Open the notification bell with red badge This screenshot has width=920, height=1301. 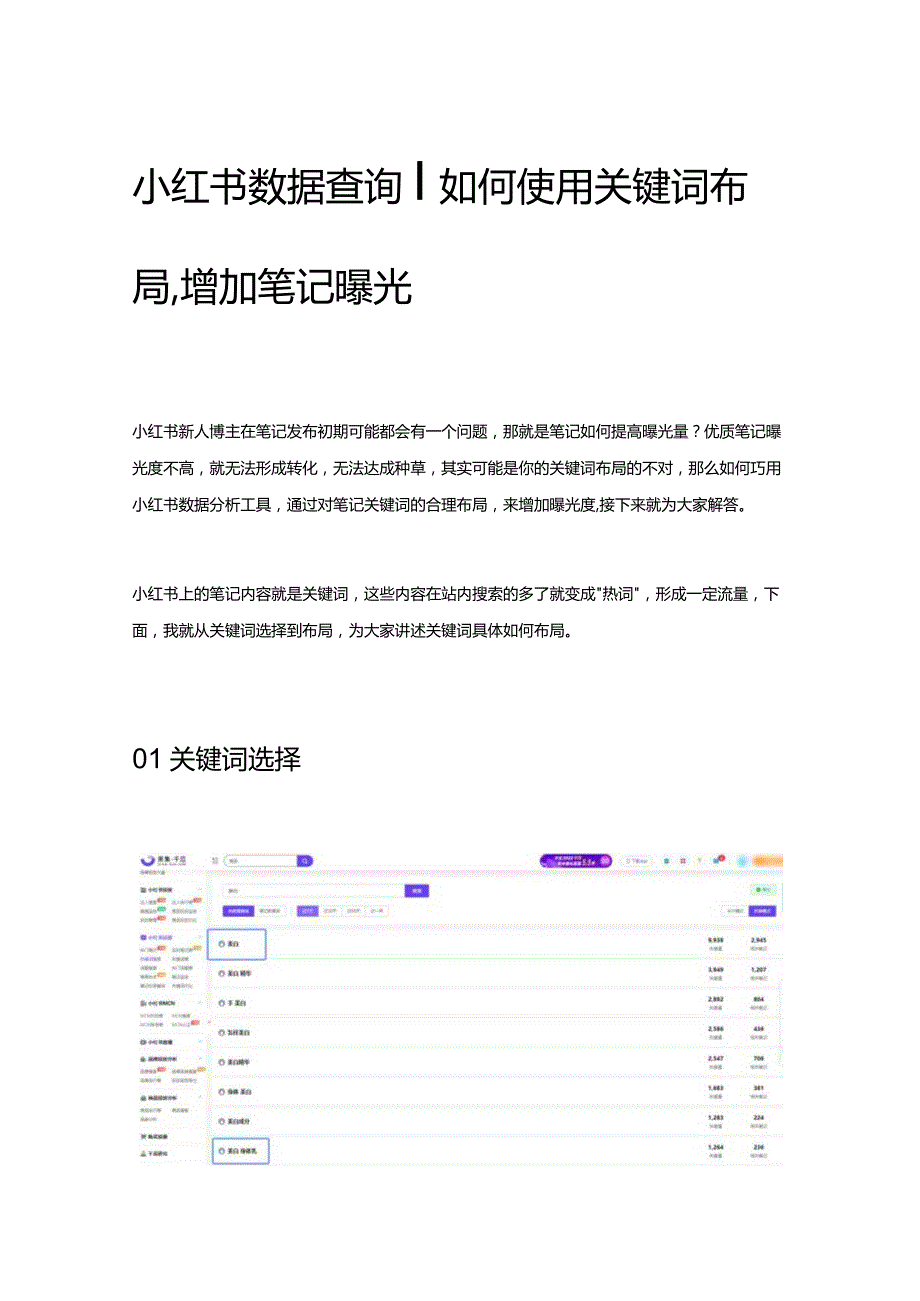(x=716, y=859)
